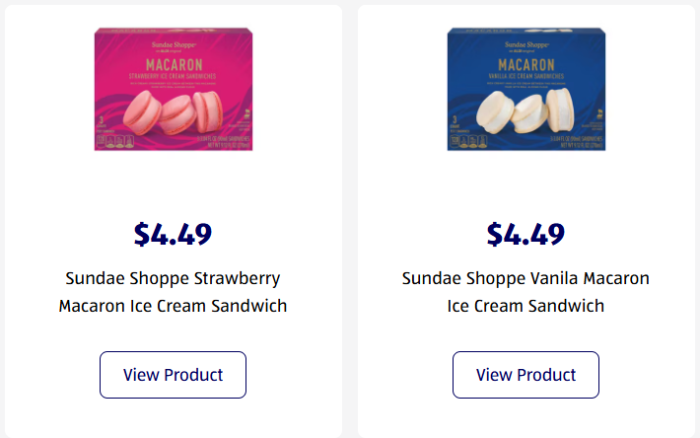
Task: Click the strawberry macaron box image
Action: [x=173, y=90]
